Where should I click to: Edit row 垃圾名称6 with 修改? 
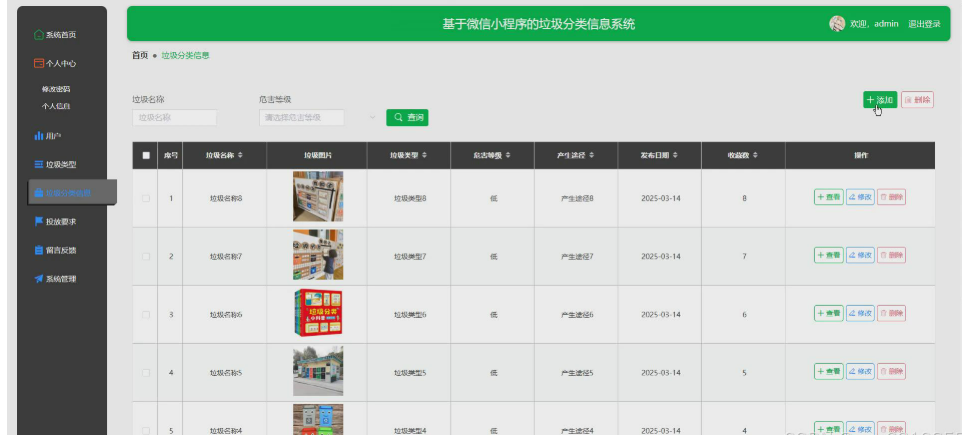pos(860,314)
